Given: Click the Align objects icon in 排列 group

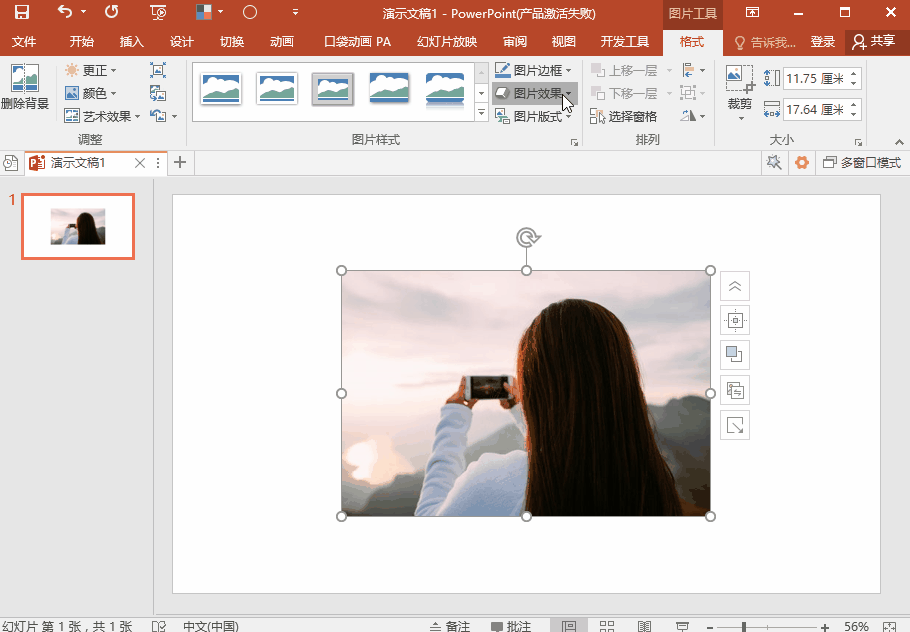Looking at the screenshot, I should [x=689, y=70].
